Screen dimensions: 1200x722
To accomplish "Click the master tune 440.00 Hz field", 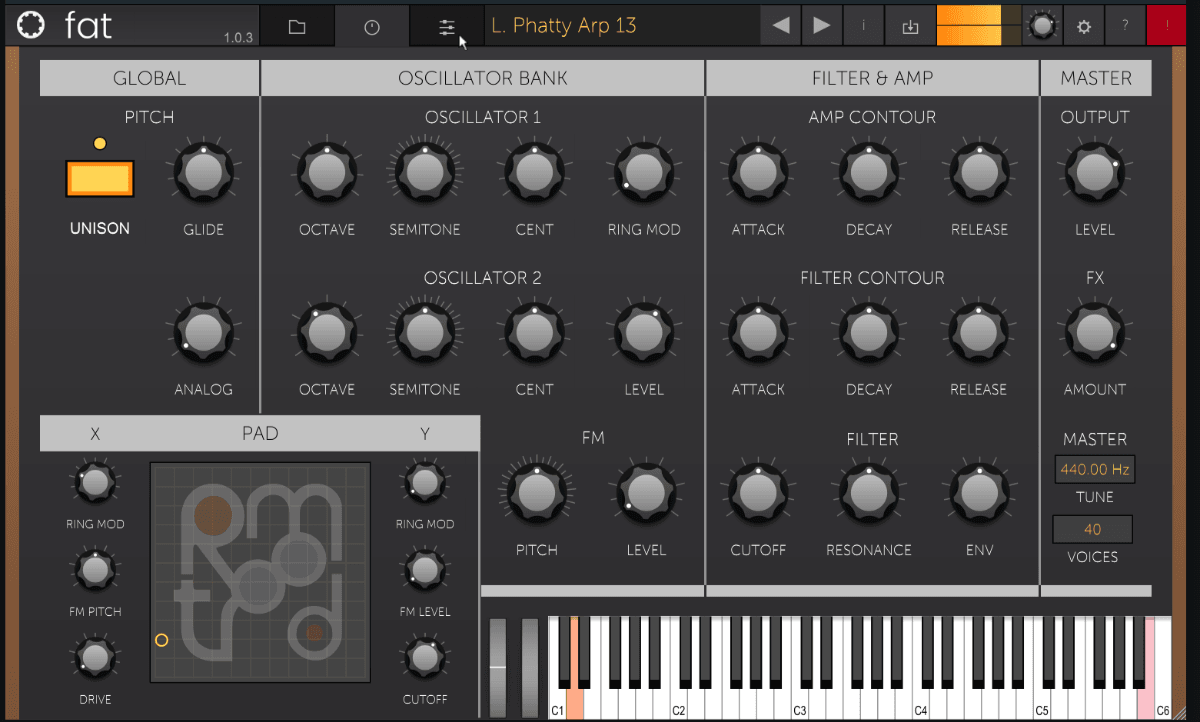I will [1094, 469].
